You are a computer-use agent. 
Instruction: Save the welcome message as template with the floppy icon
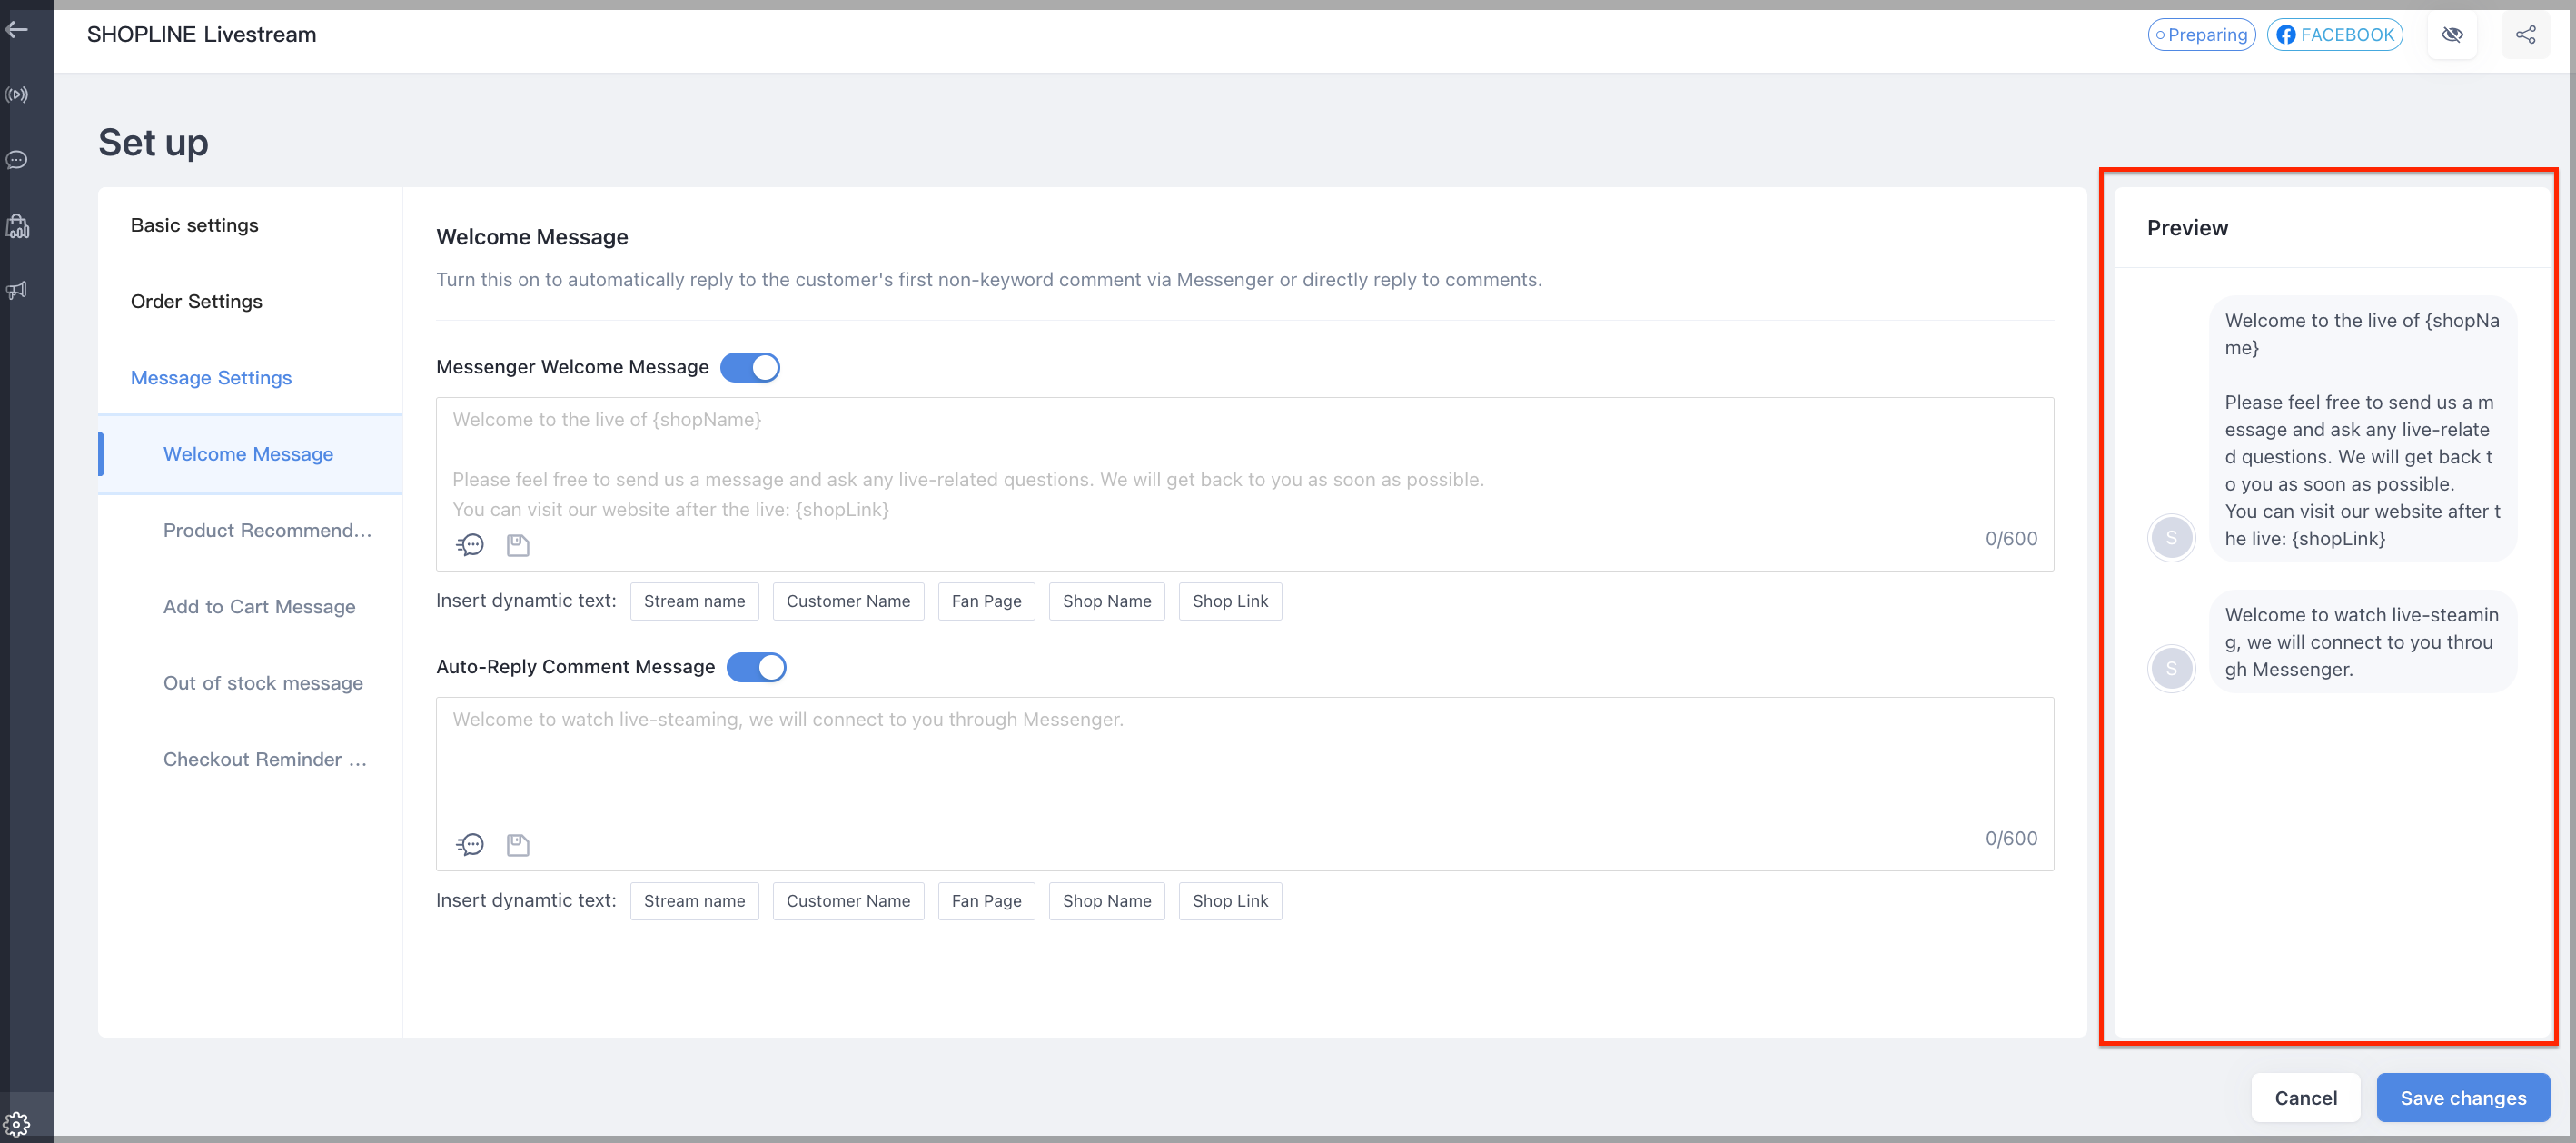click(517, 545)
